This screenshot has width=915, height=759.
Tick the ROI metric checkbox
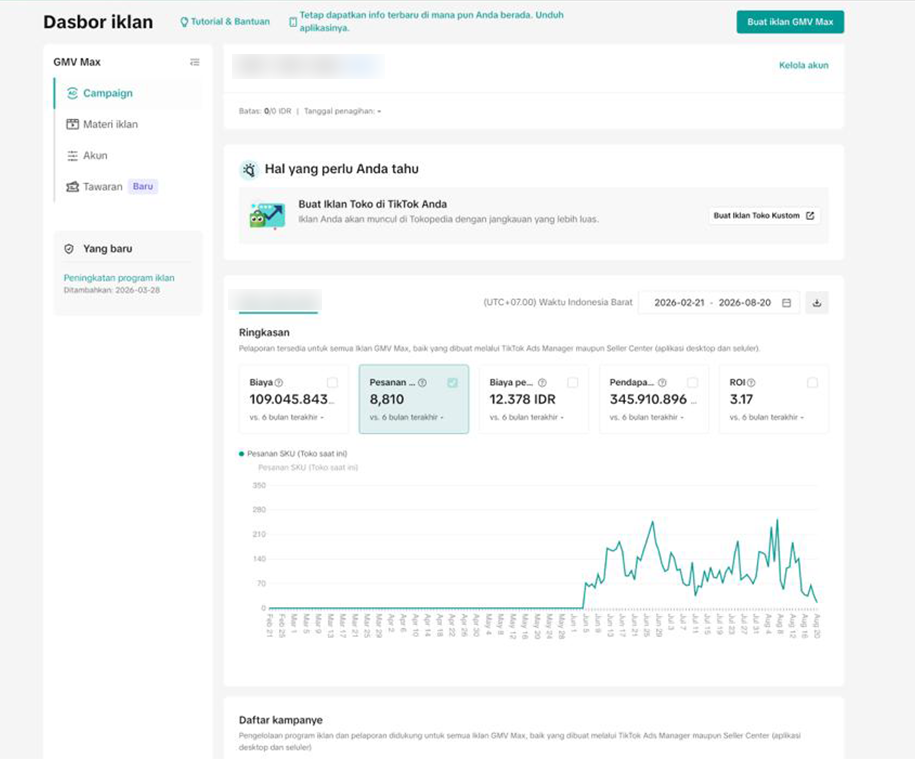pos(812,383)
